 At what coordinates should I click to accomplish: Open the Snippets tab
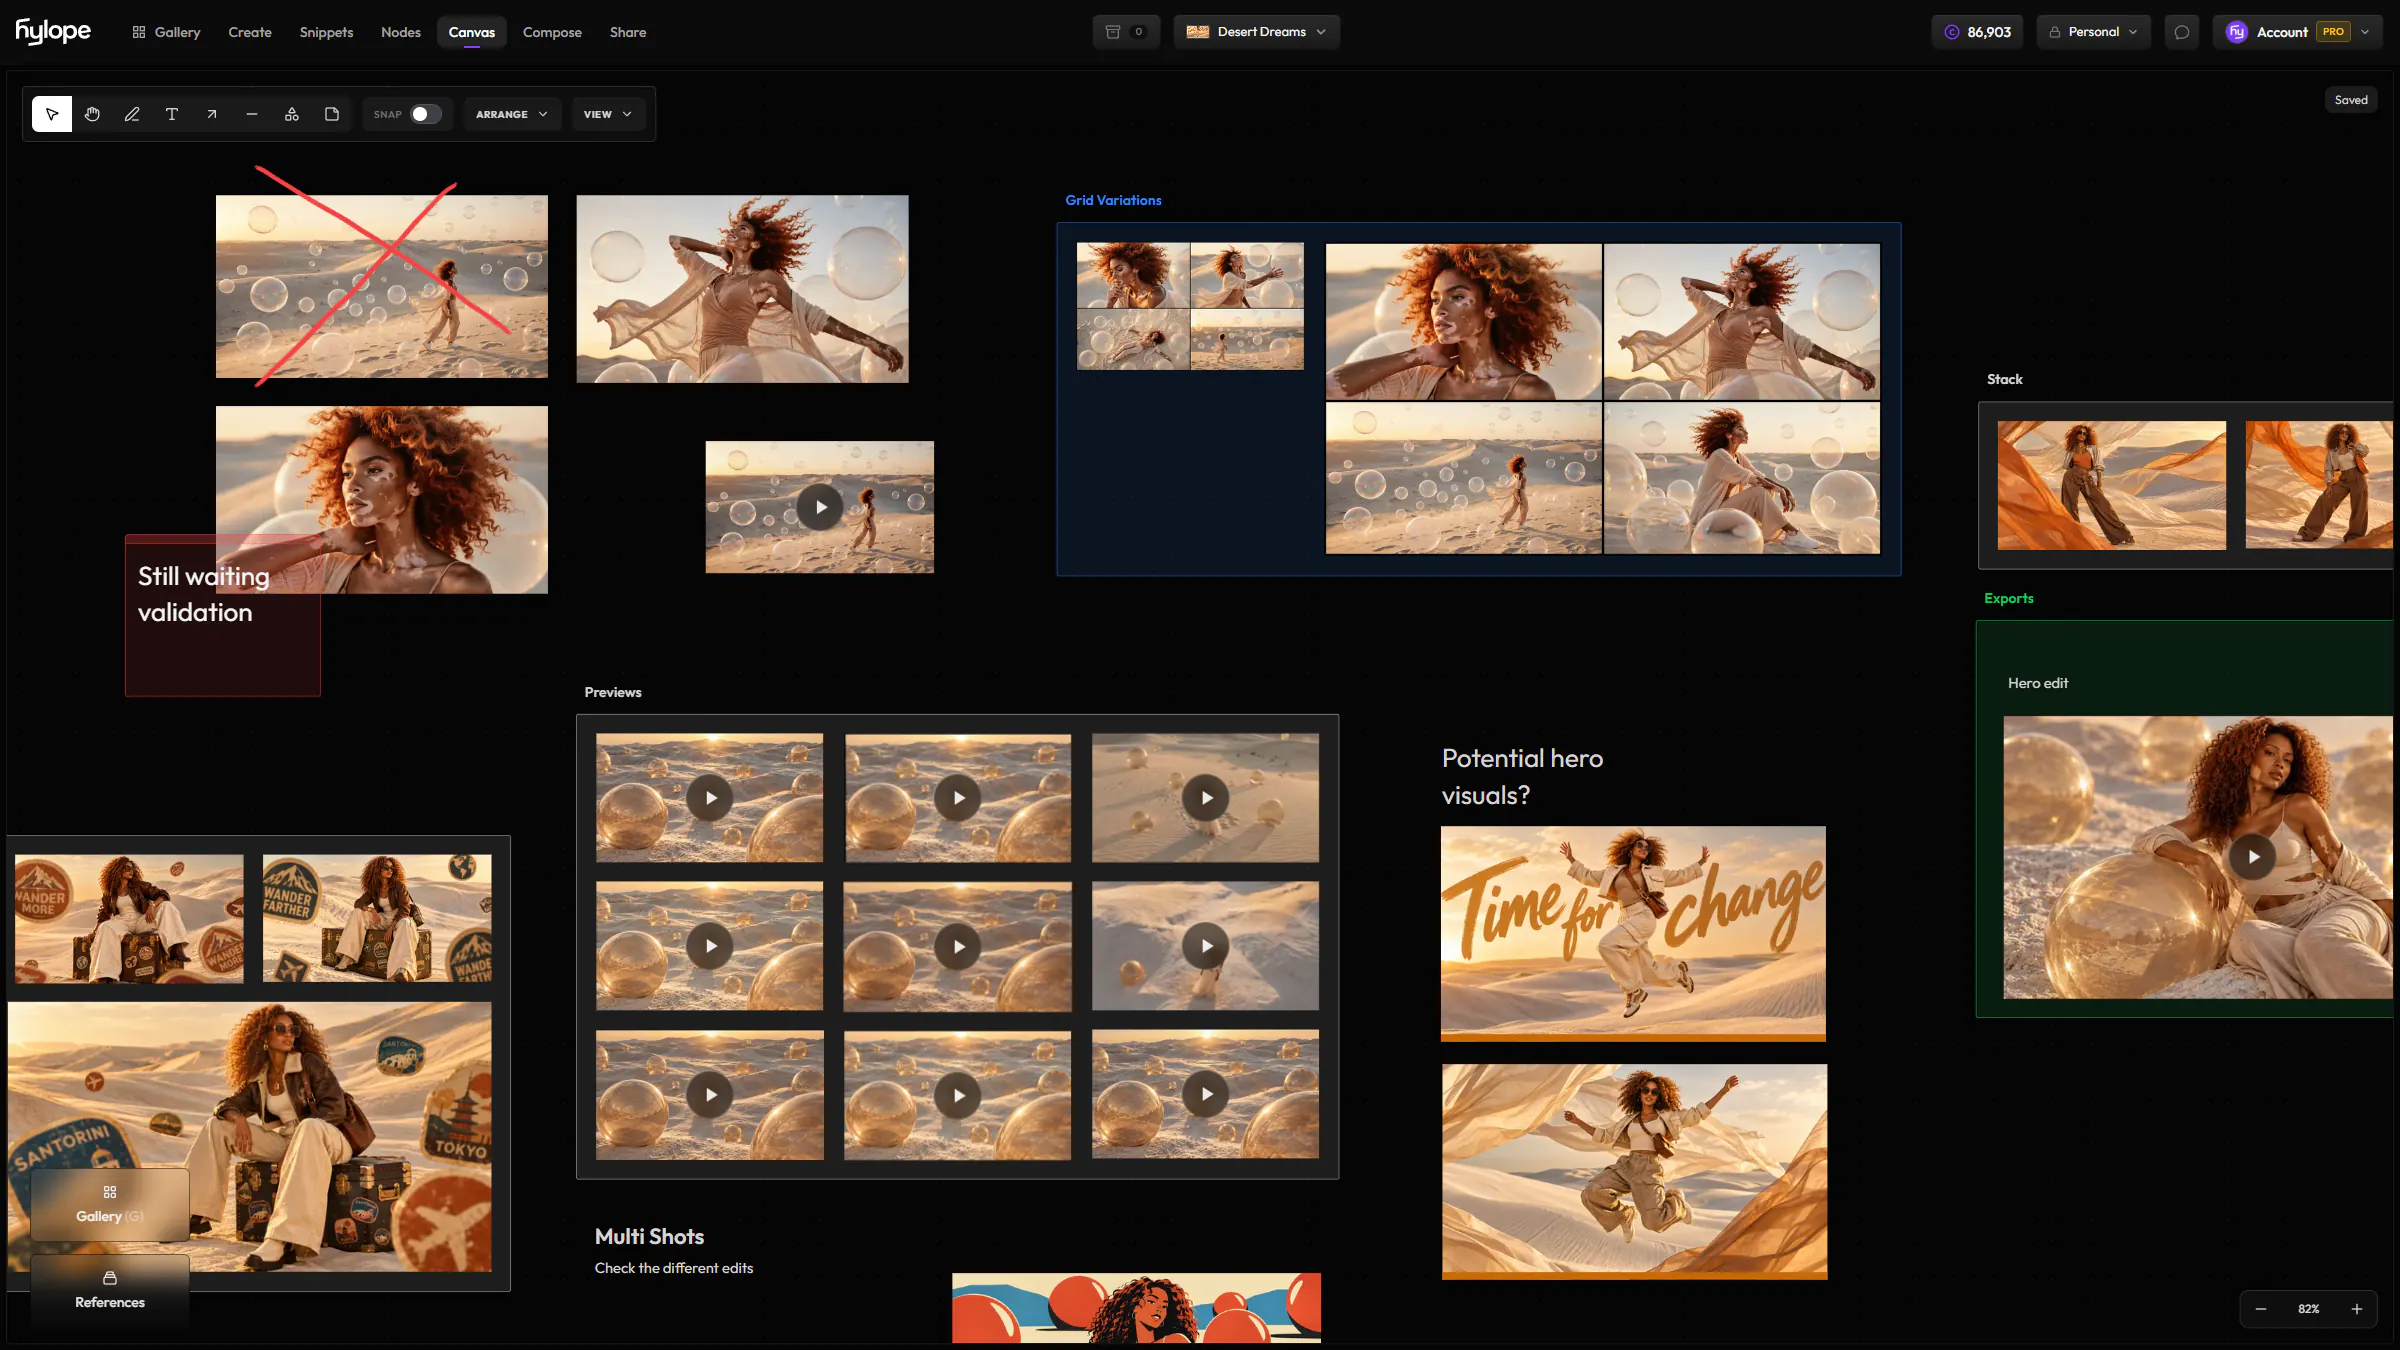(x=326, y=32)
